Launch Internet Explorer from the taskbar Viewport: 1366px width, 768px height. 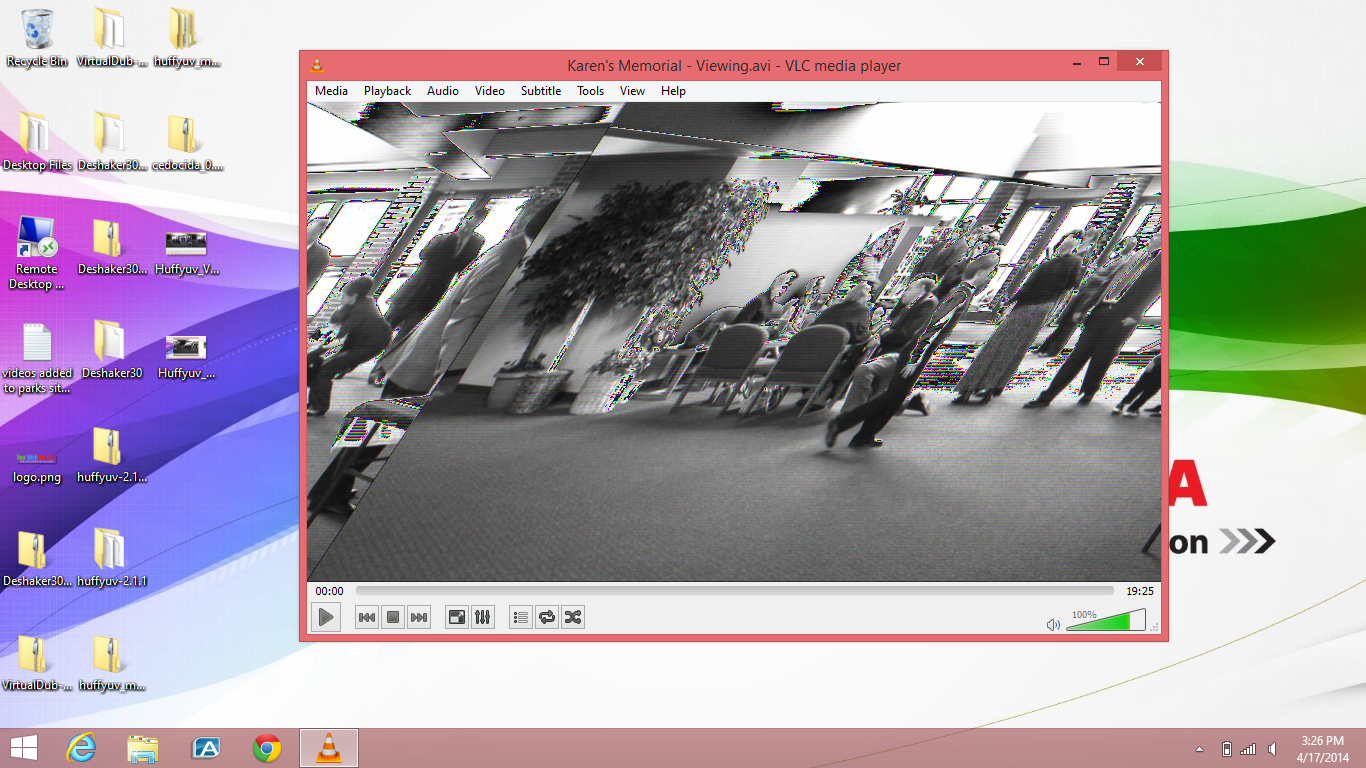point(81,748)
